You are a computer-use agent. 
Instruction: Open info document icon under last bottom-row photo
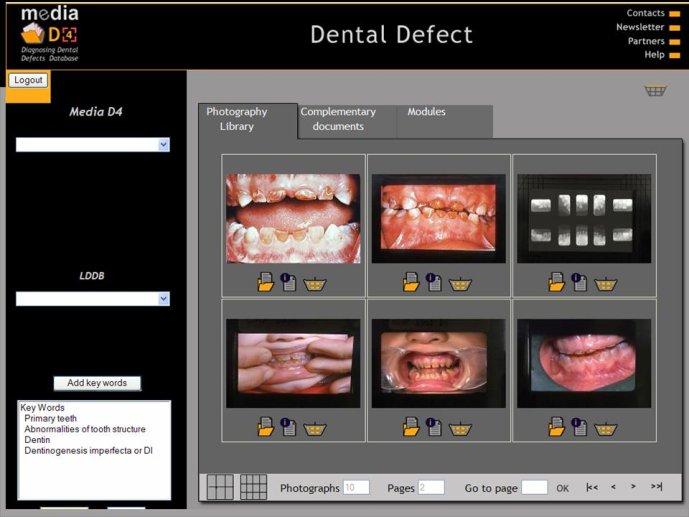click(579, 427)
